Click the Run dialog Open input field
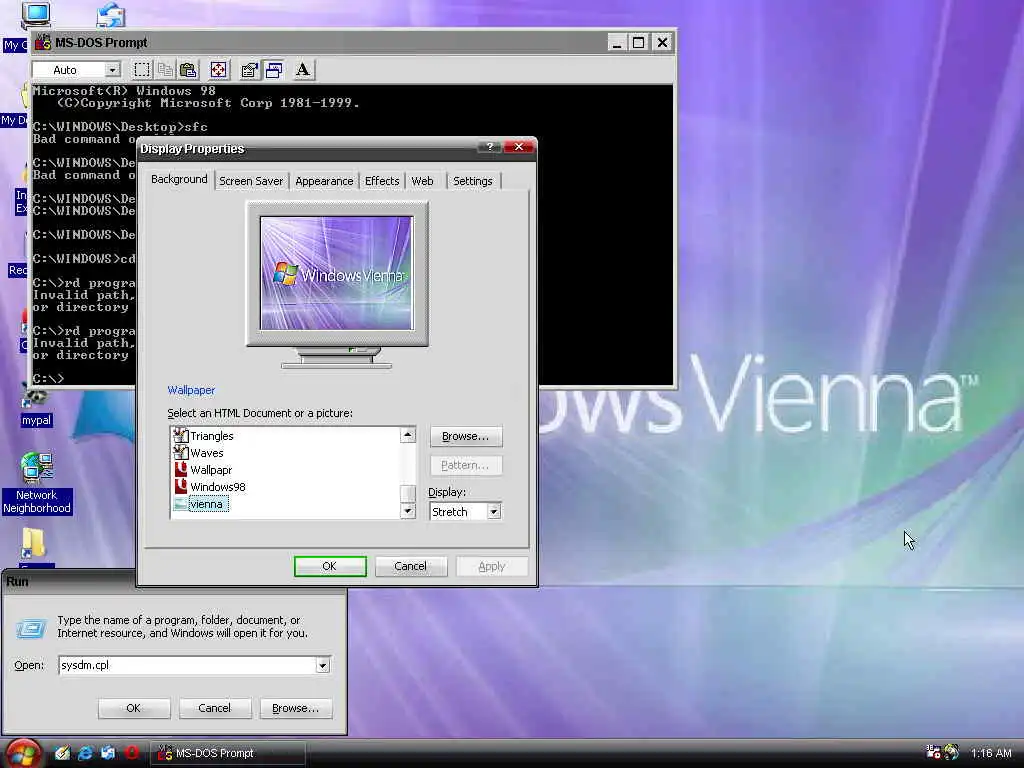Viewport: 1024px width, 768px height. point(188,665)
